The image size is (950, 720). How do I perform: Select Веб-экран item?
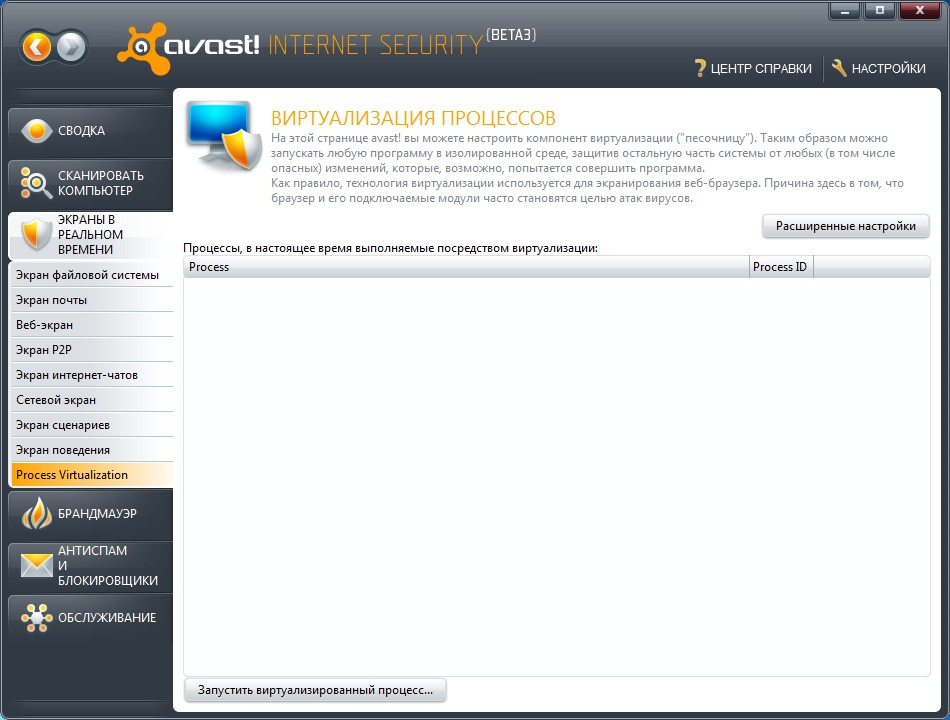point(92,325)
